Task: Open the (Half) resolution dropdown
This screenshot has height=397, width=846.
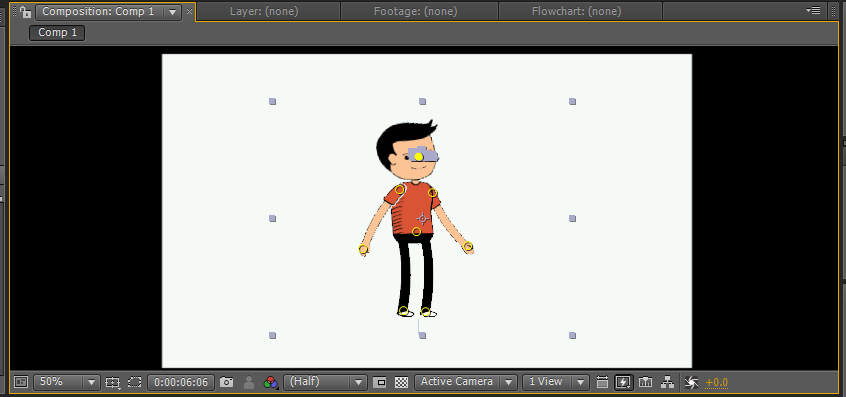Action: [x=325, y=382]
